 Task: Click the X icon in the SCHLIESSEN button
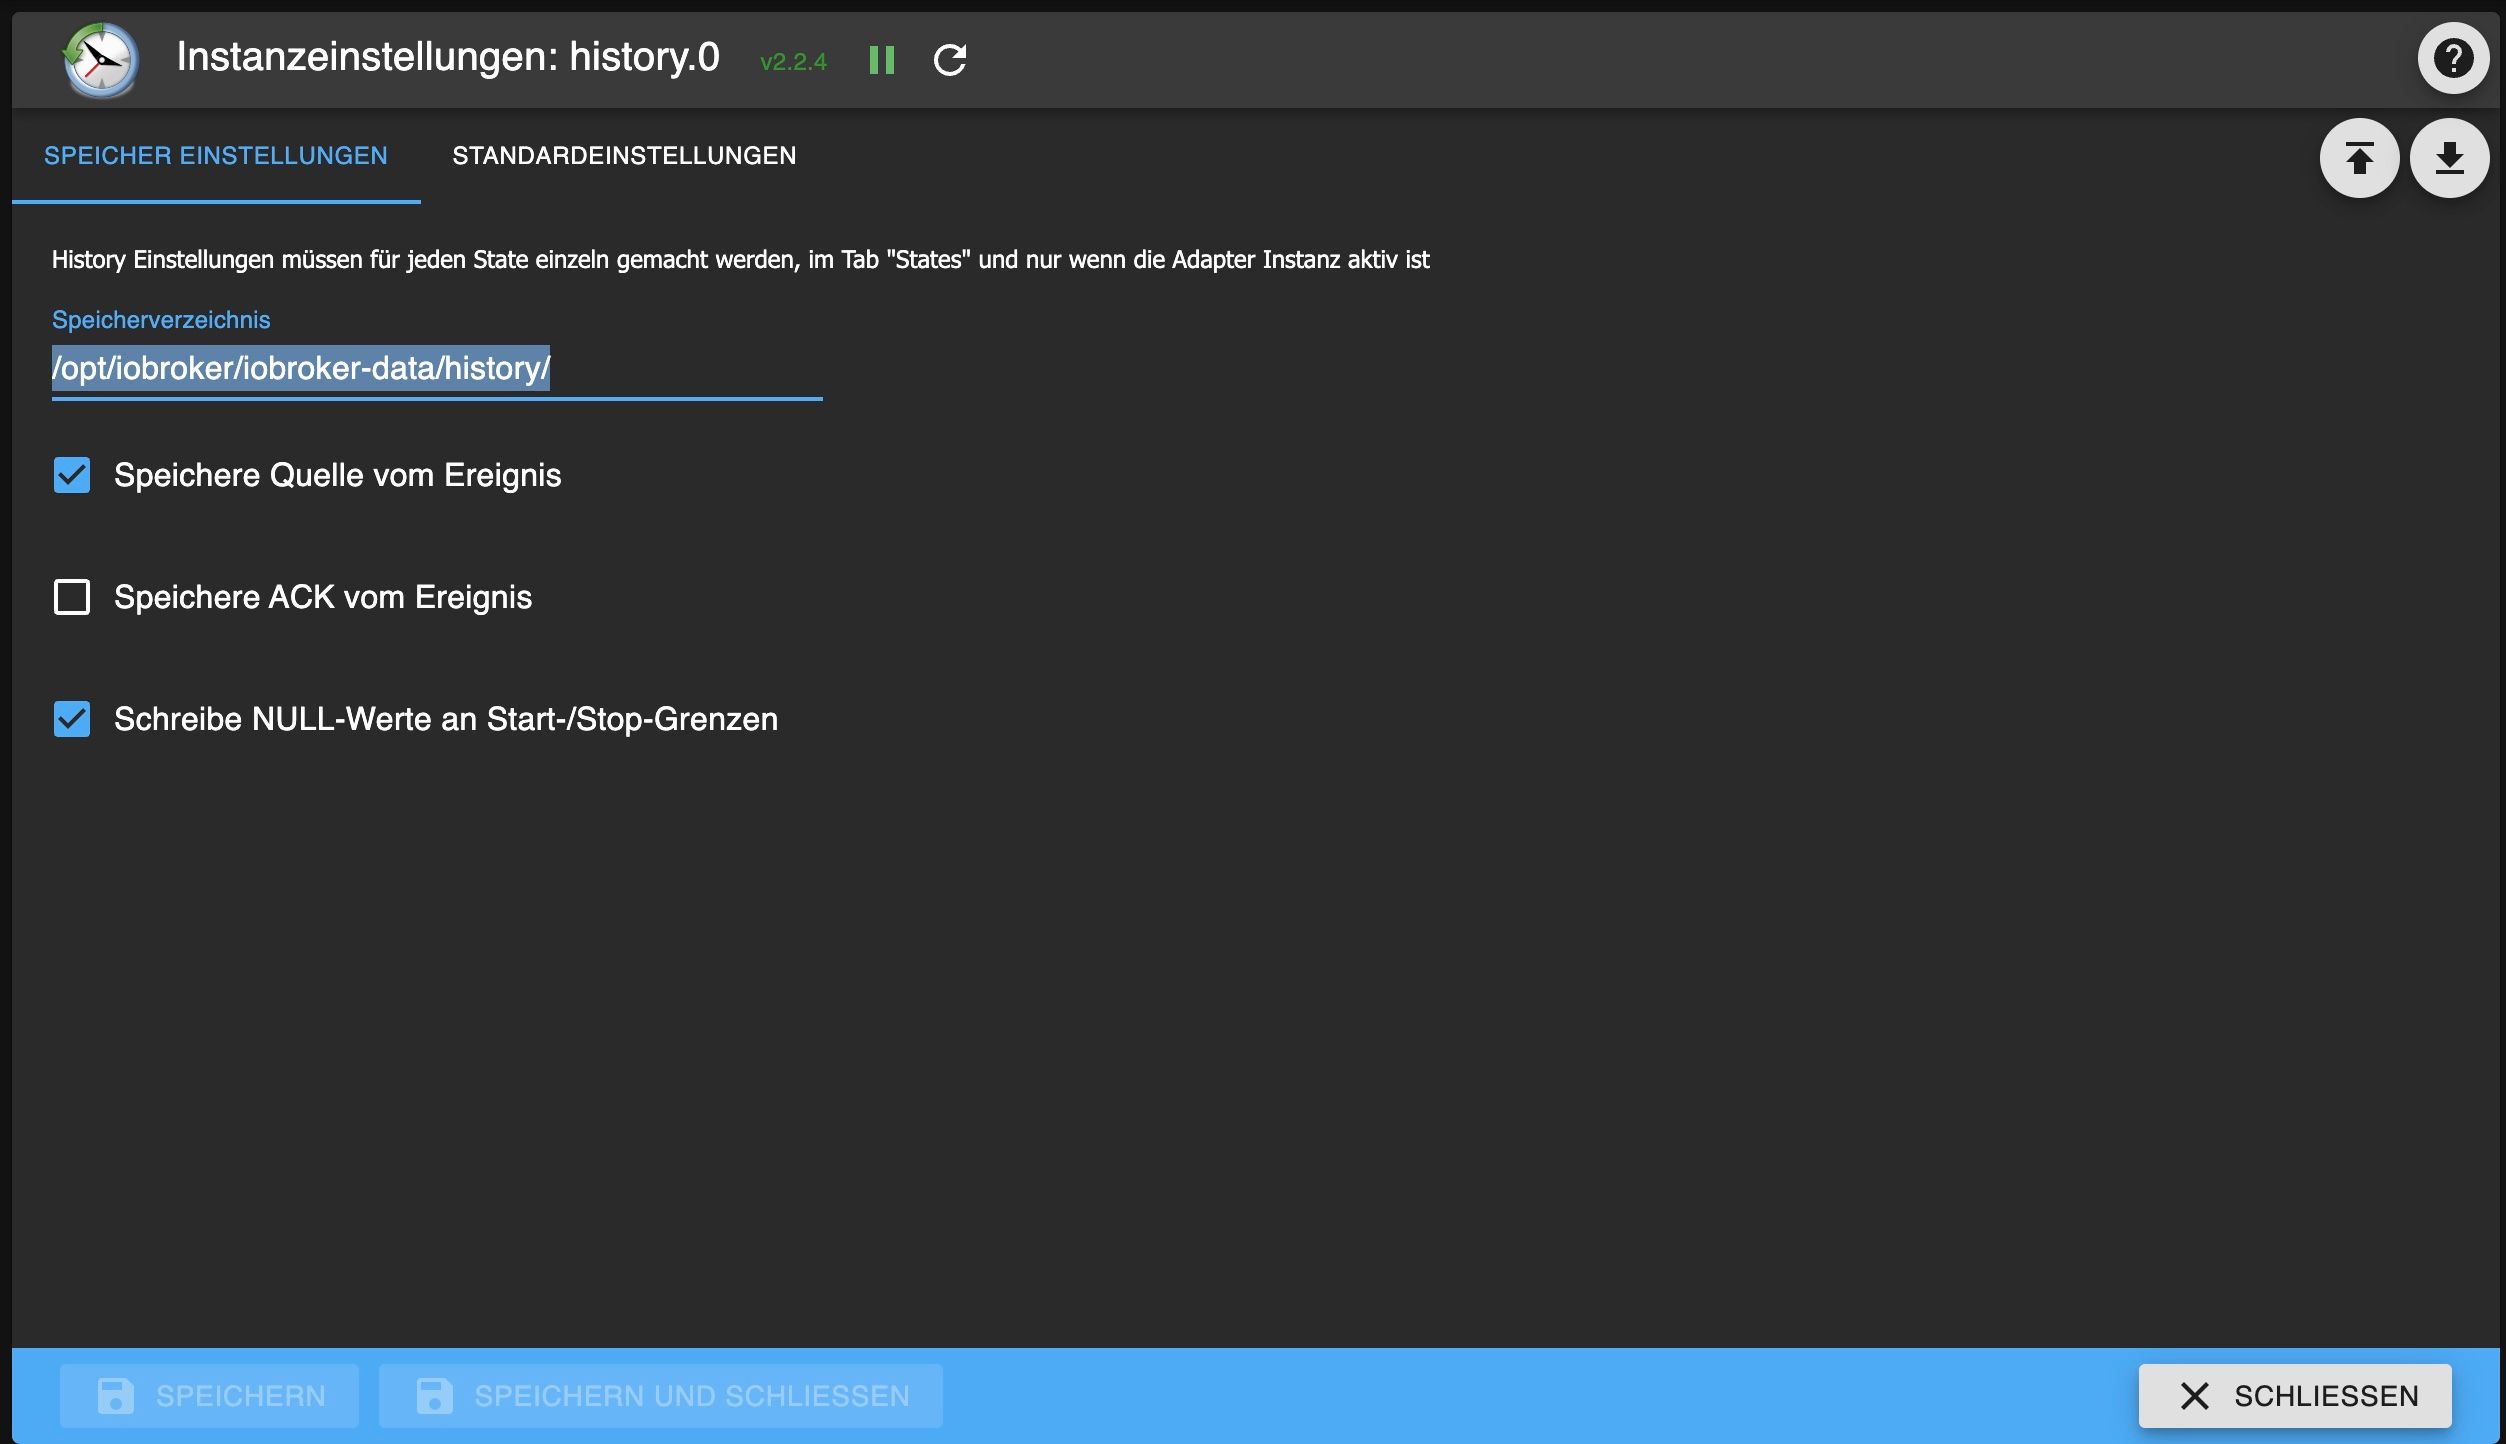click(2194, 1396)
